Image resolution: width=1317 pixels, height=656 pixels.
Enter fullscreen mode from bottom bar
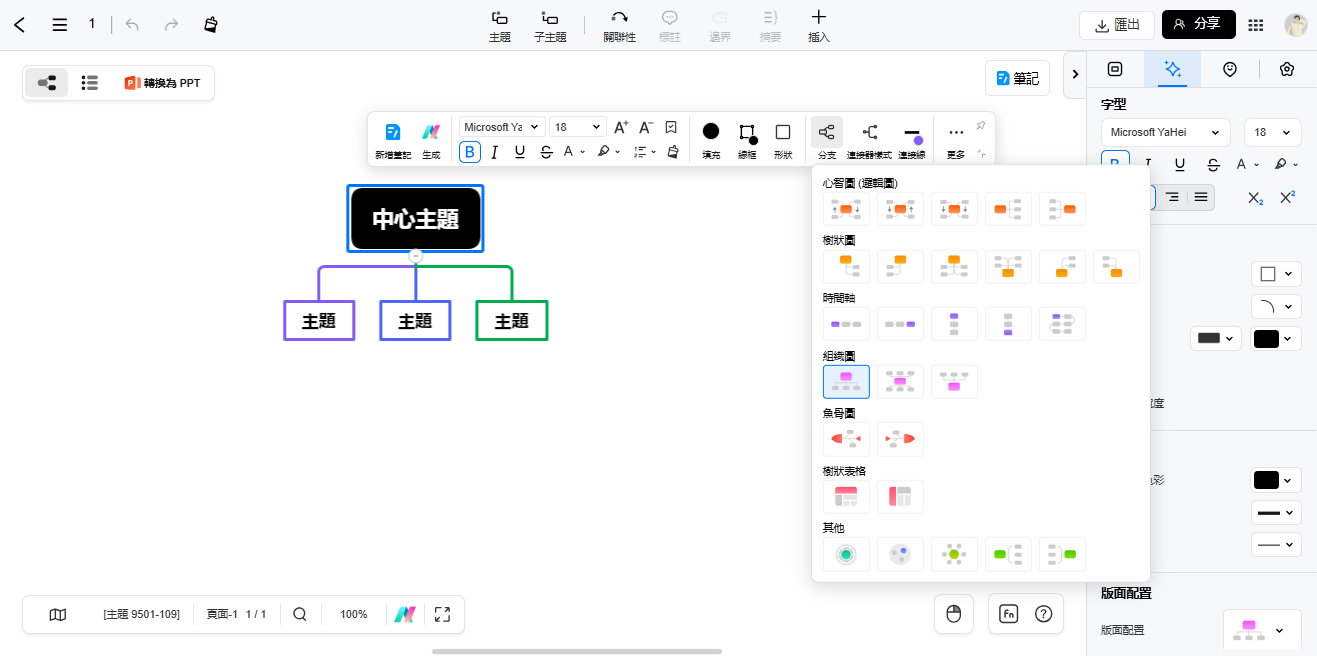(443, 615)
